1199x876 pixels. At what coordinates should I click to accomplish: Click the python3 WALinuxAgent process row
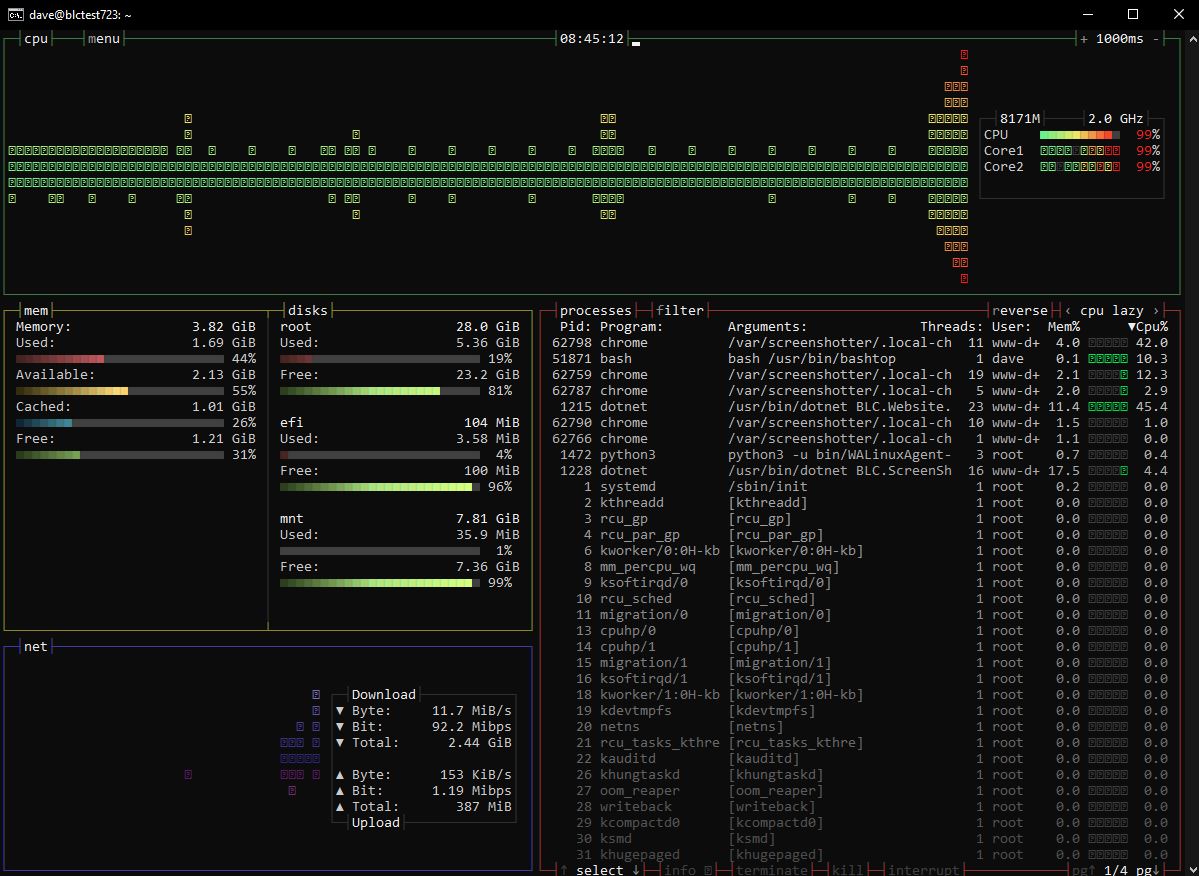(859, 455)
